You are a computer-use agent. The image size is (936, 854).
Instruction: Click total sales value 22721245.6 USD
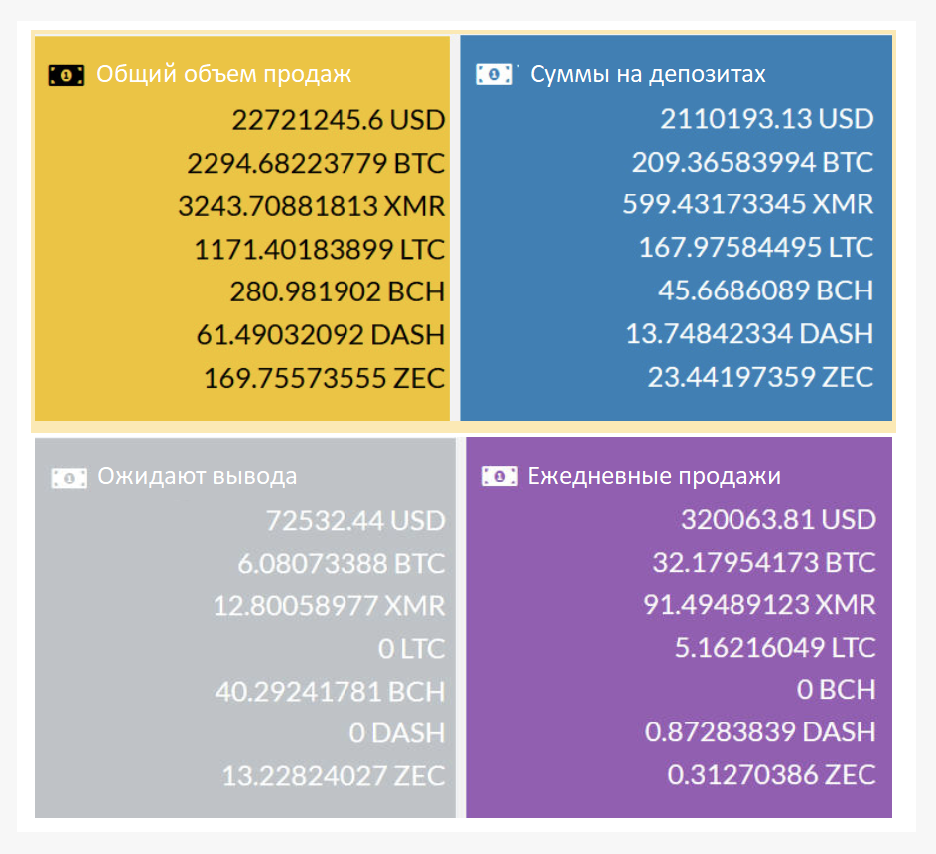338,120
